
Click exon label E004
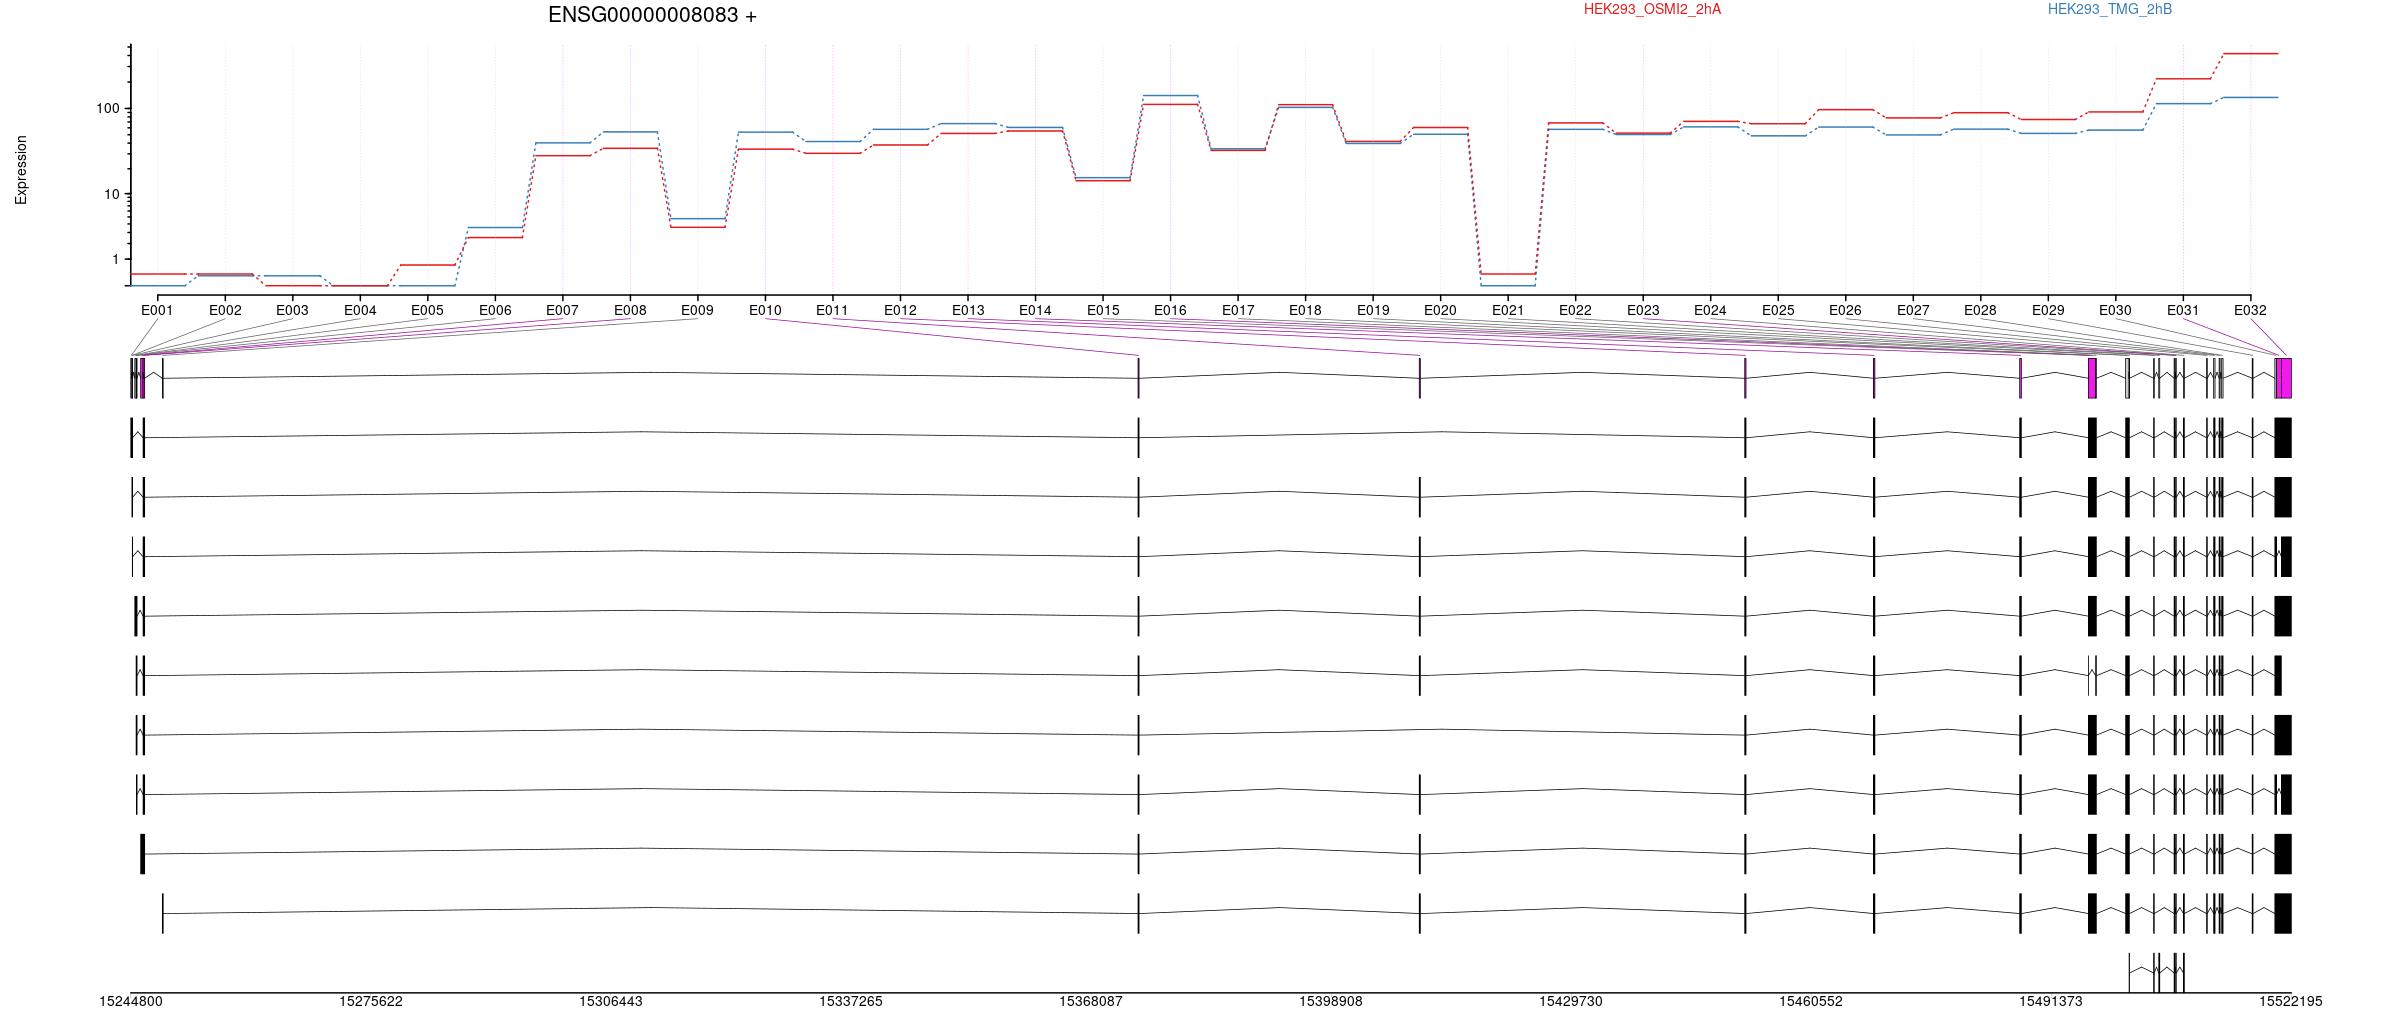point(360,310)
